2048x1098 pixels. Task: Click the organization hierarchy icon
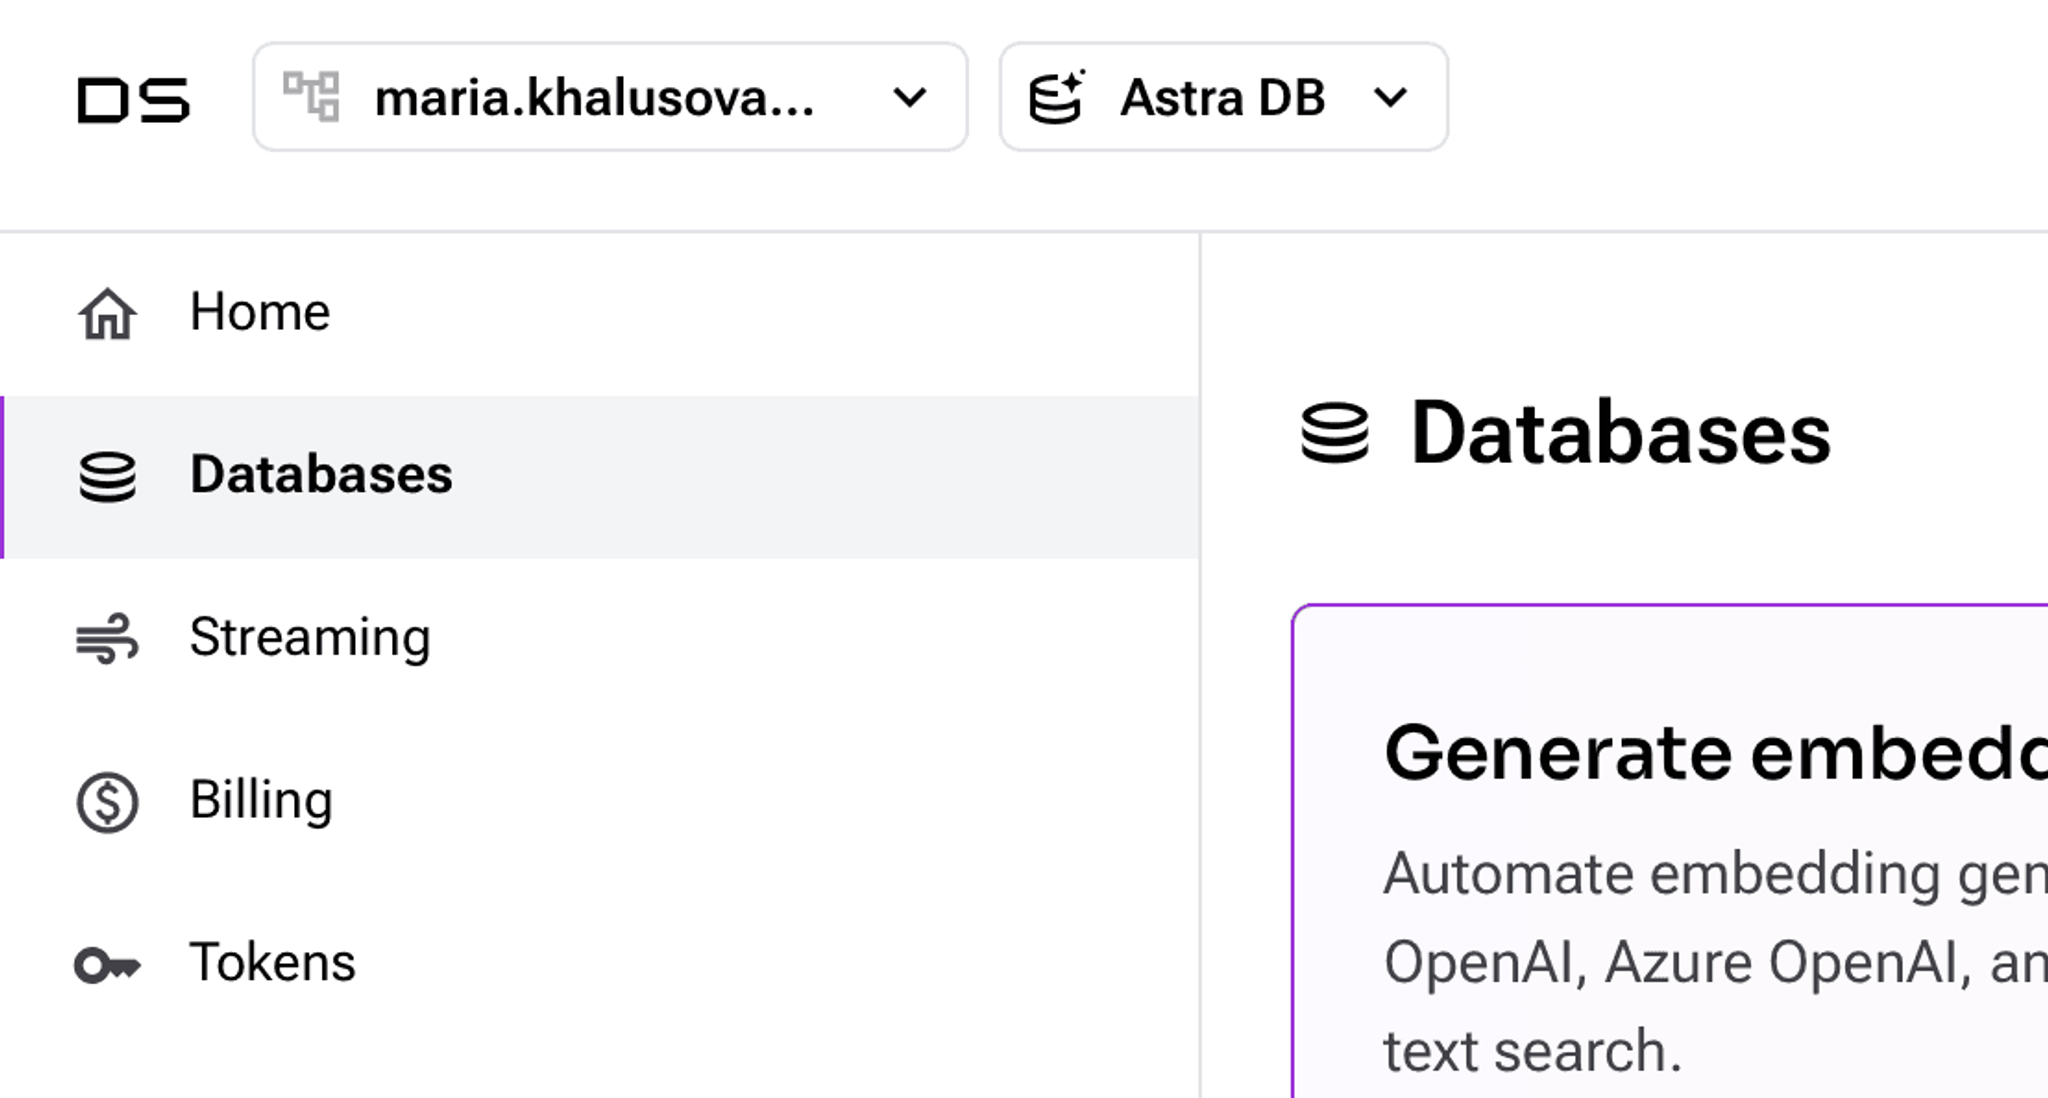coord(311,96)
